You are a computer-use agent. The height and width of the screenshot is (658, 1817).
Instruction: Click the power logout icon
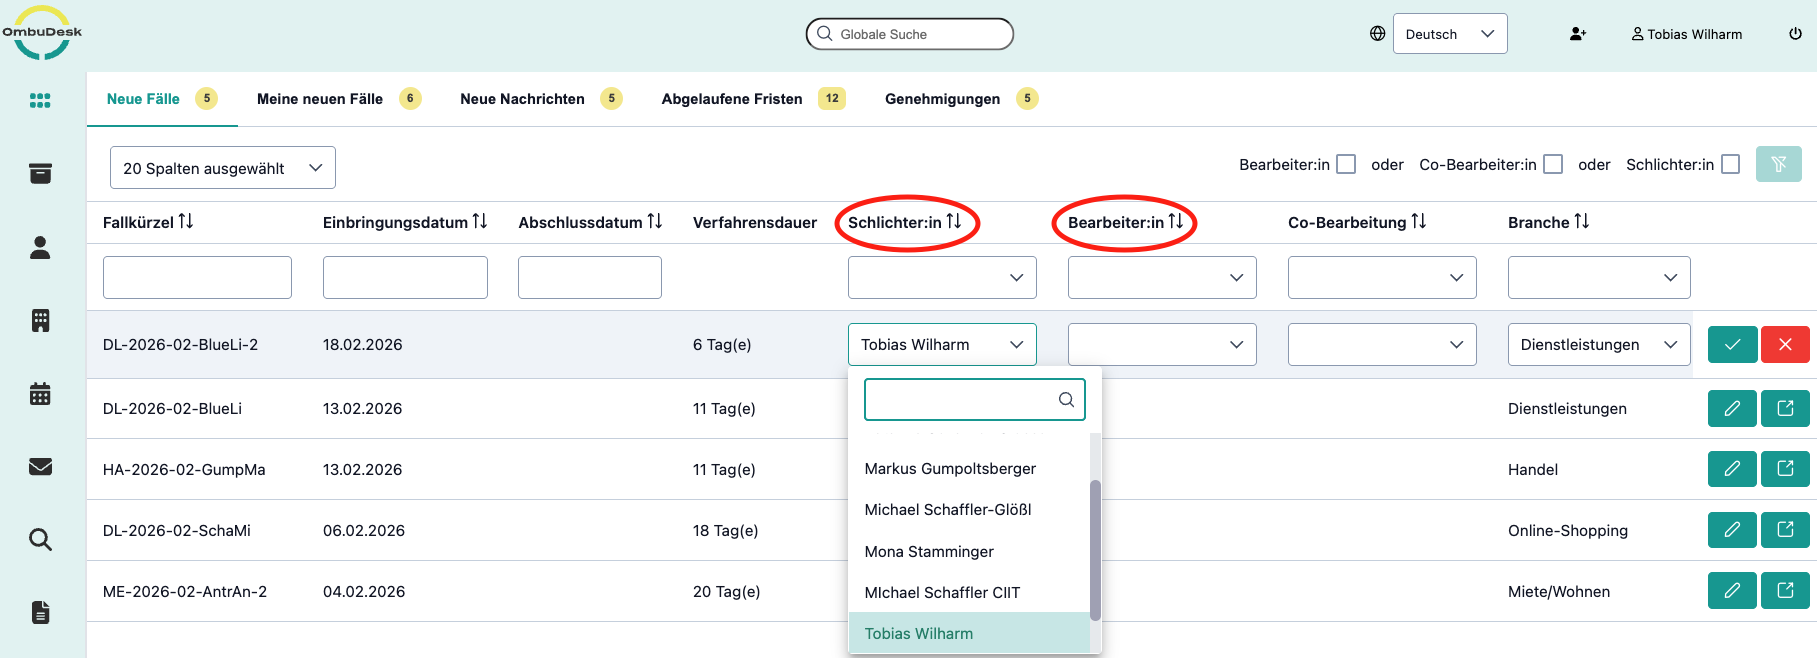1795,34
